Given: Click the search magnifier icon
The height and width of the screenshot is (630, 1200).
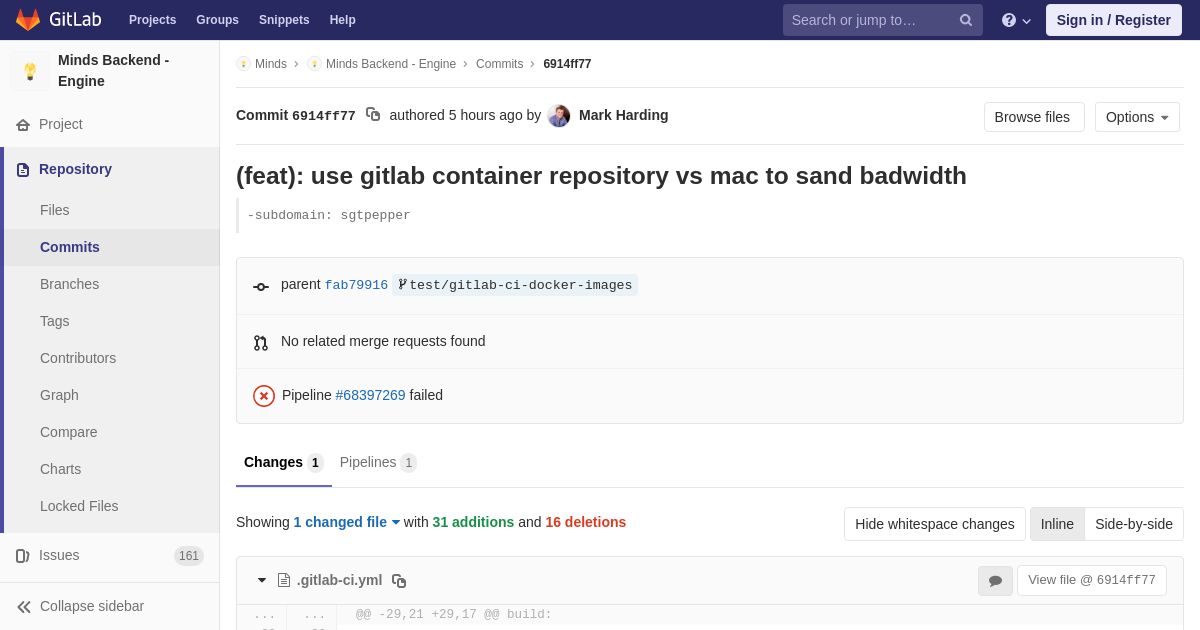Looking at the screenshot, I should pyautogui.click(x=966, y=20).
